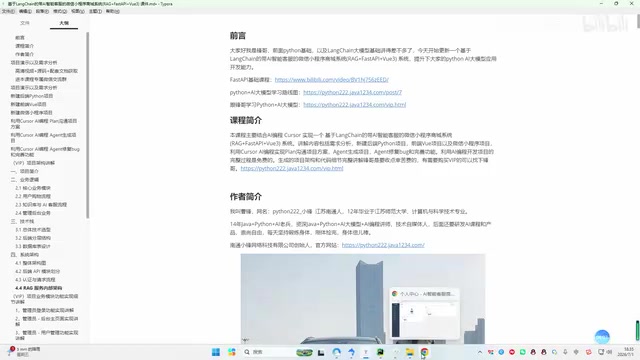
Task: Go to 新建微信小程序项目 outline entry
Action: pos(31,113)
